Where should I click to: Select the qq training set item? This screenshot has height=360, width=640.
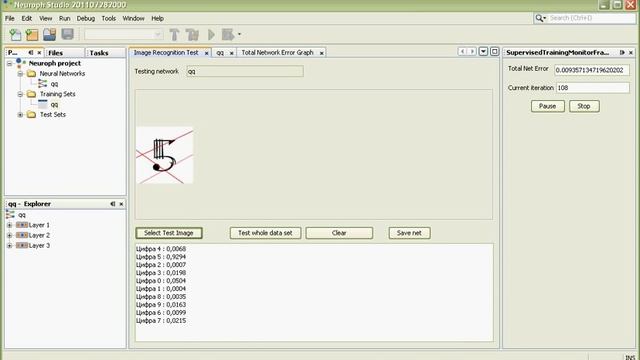pyautogui.click(x=54, y=104)
